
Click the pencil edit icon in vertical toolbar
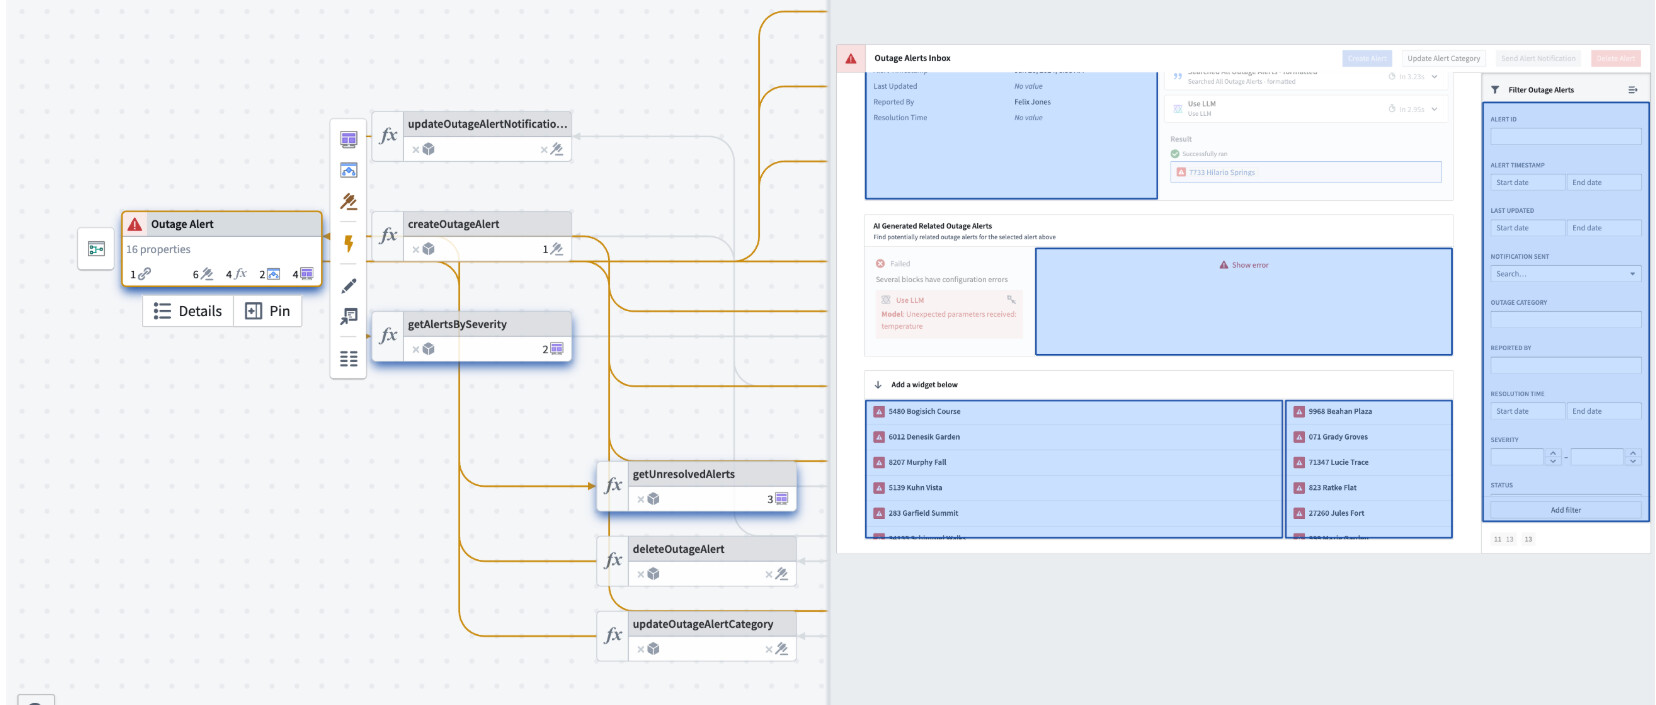[x=349, y=286]
